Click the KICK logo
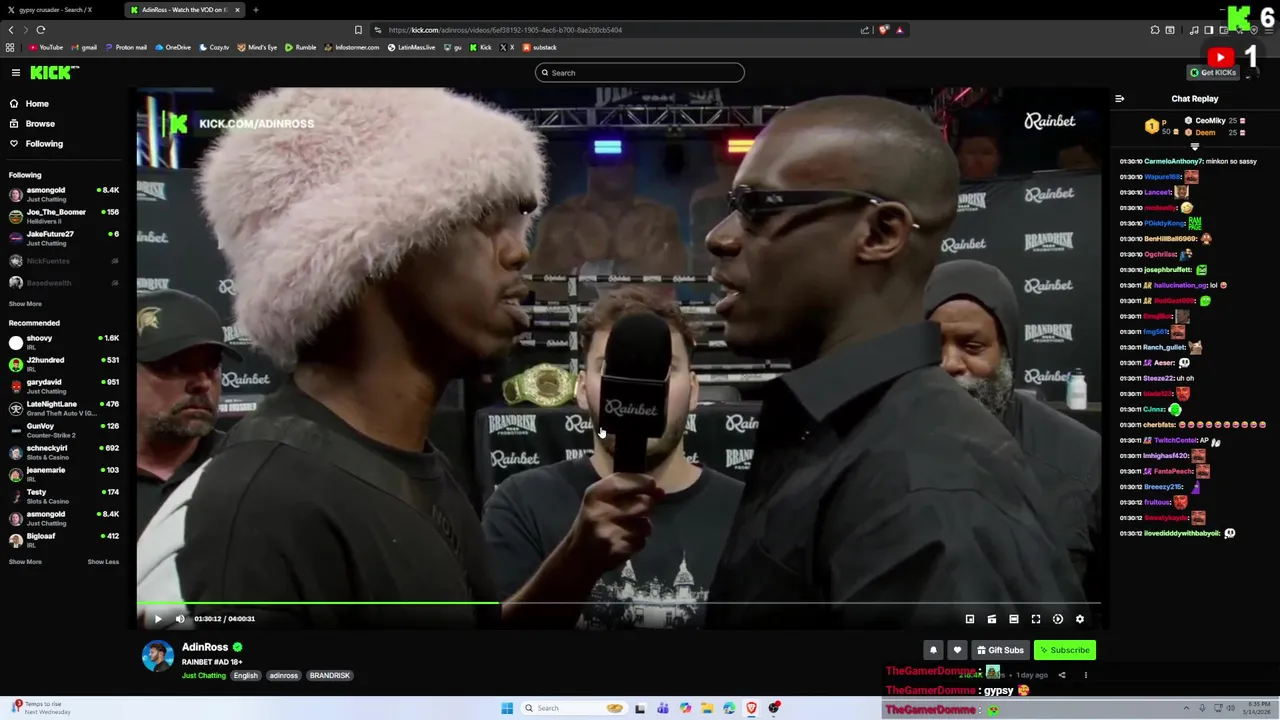This screenshot has width=1280, height=720. pyautogui.click(x=54, y=73)
